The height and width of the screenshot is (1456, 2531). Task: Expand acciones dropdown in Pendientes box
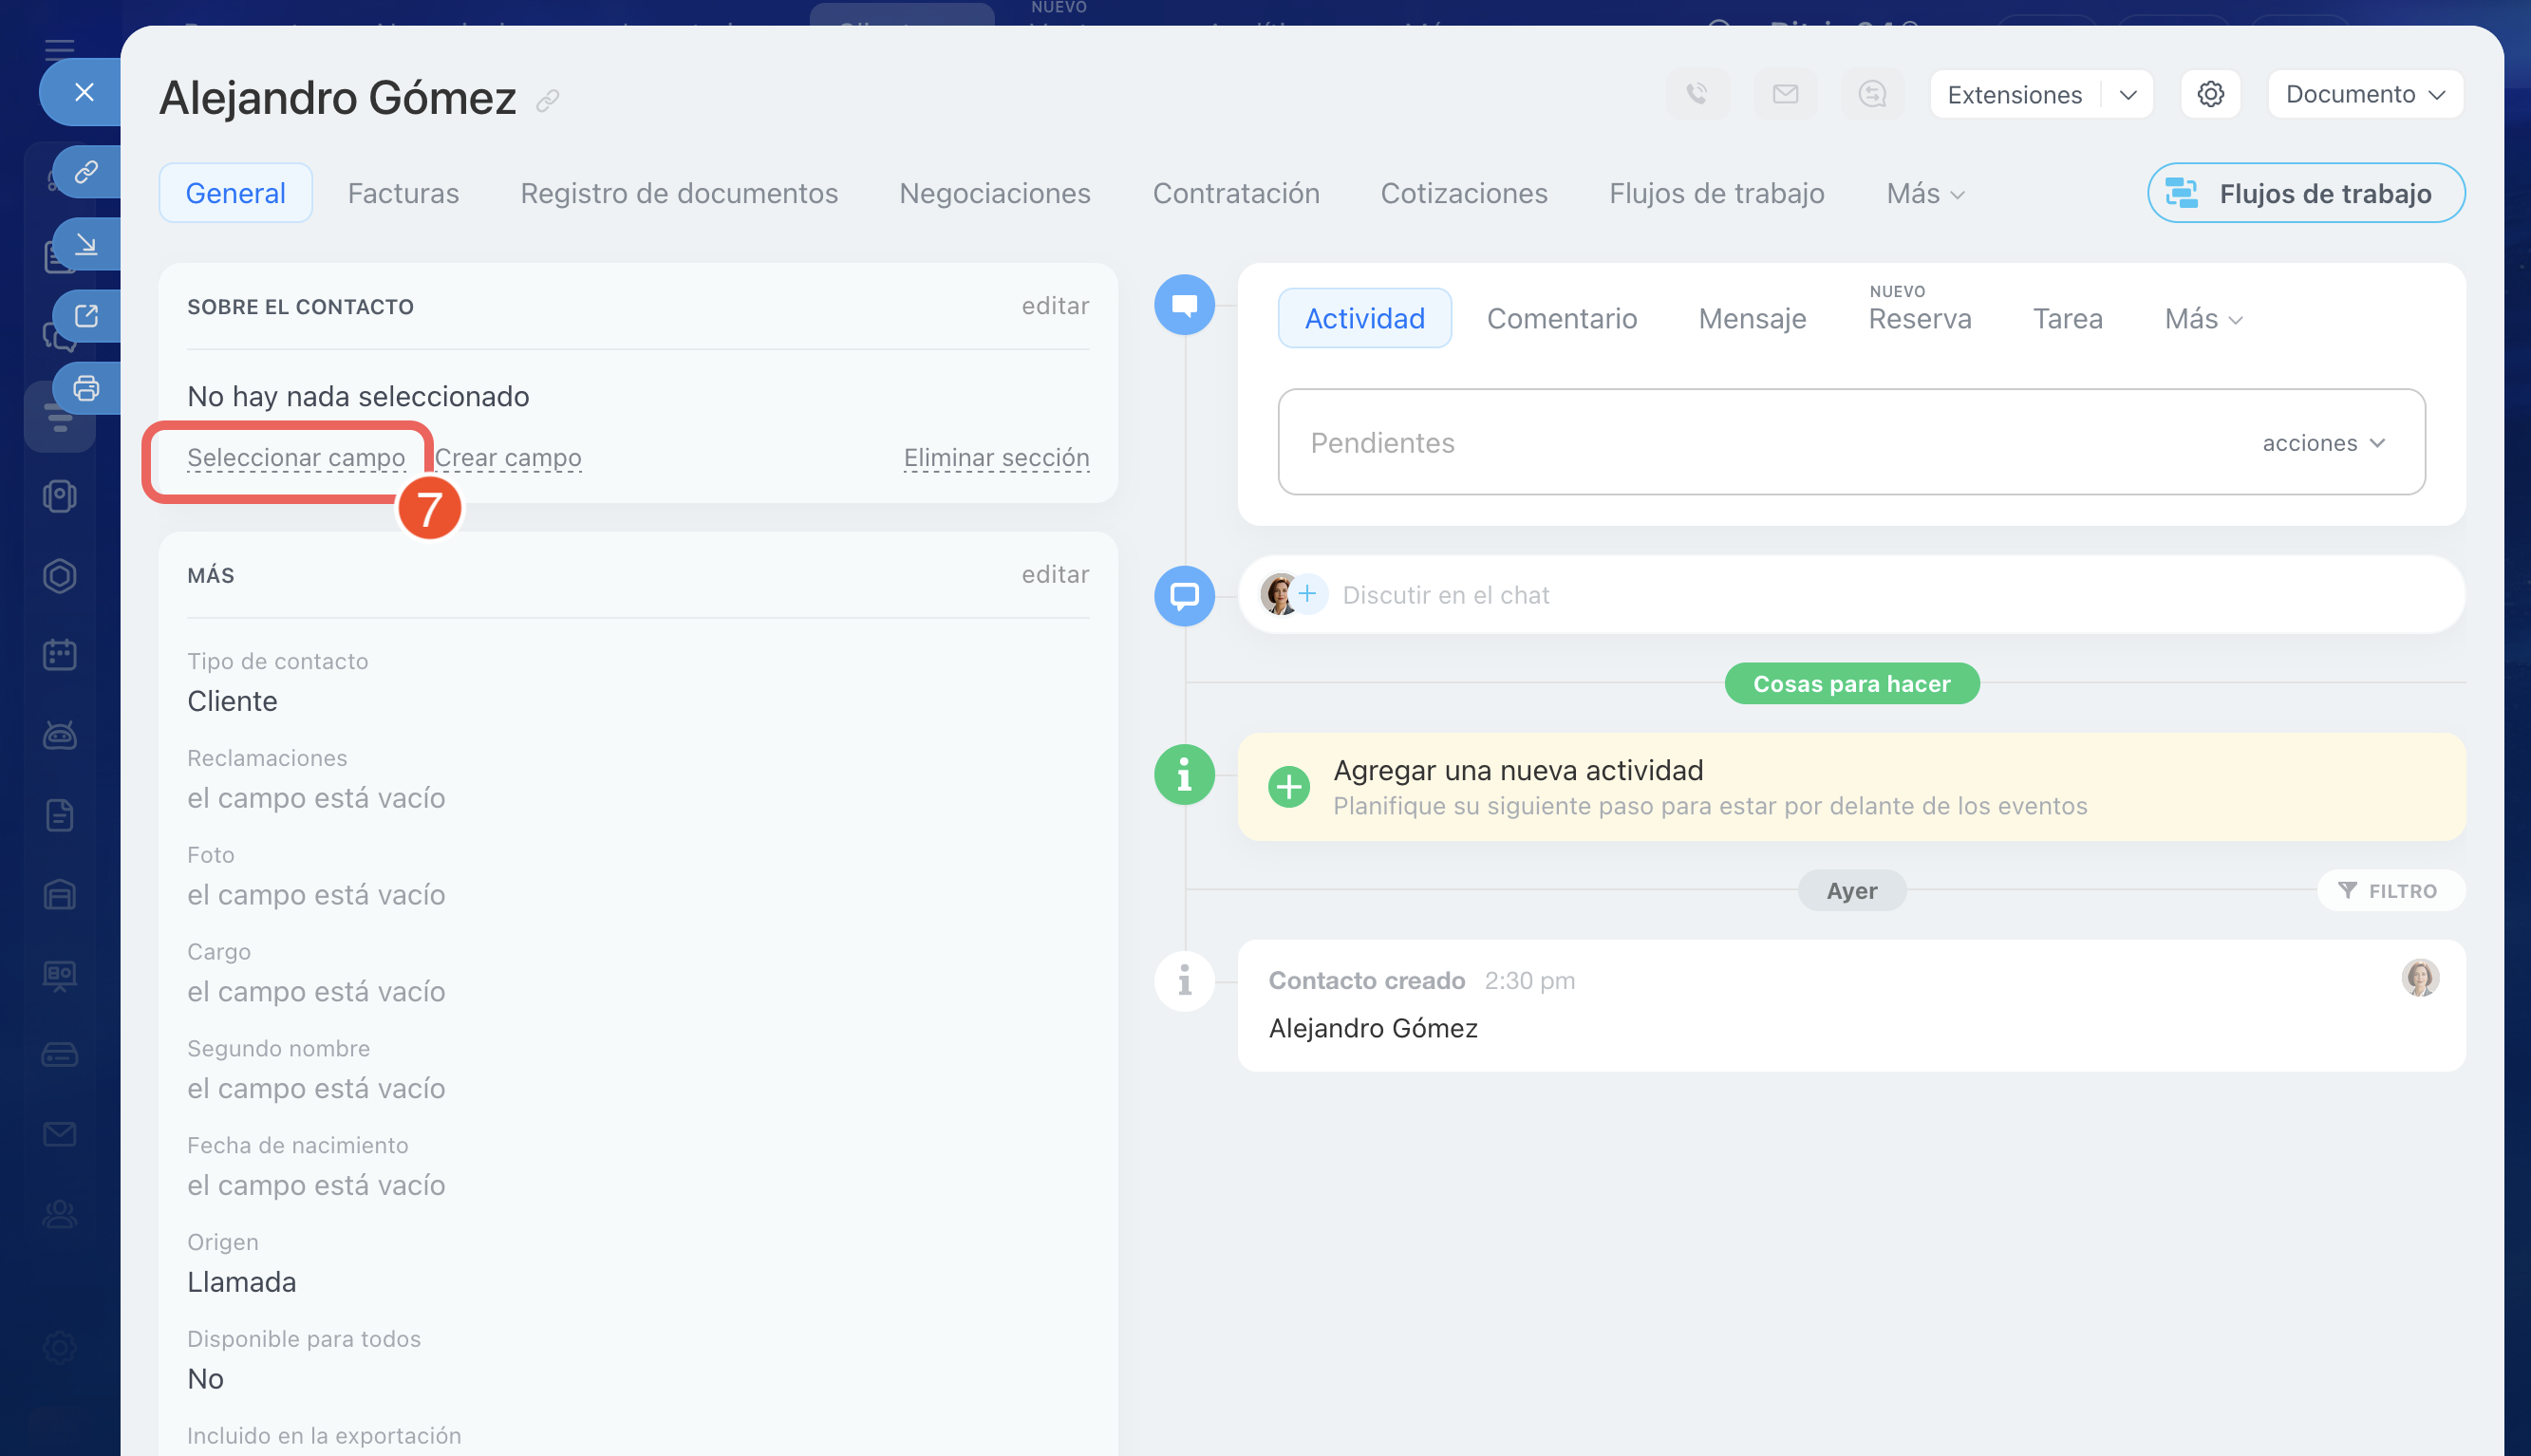point(2325,443)
